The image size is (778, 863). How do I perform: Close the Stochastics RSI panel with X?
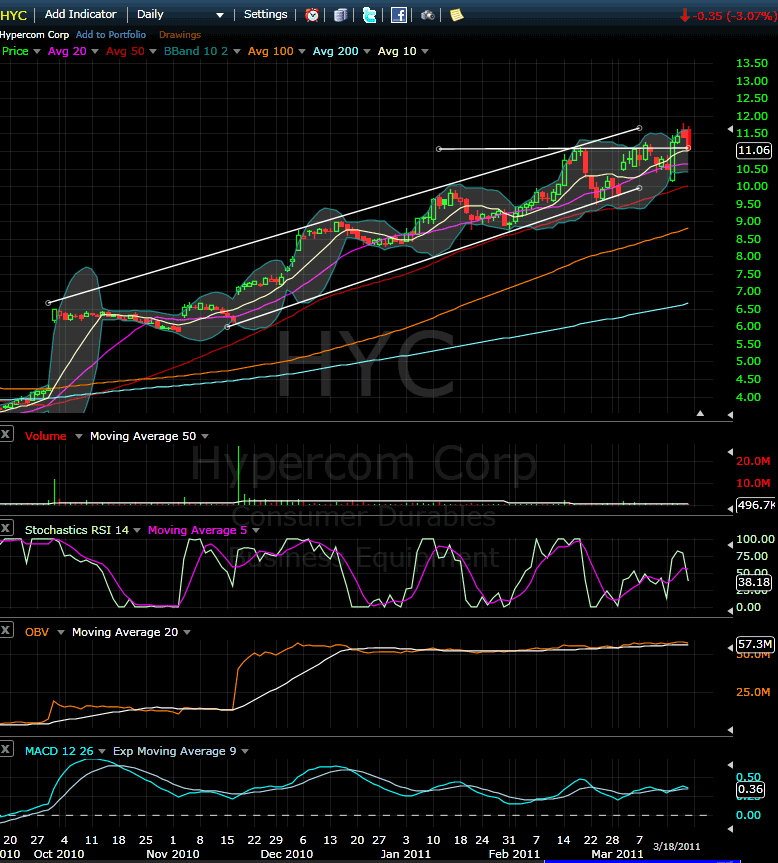click(6, 528)
